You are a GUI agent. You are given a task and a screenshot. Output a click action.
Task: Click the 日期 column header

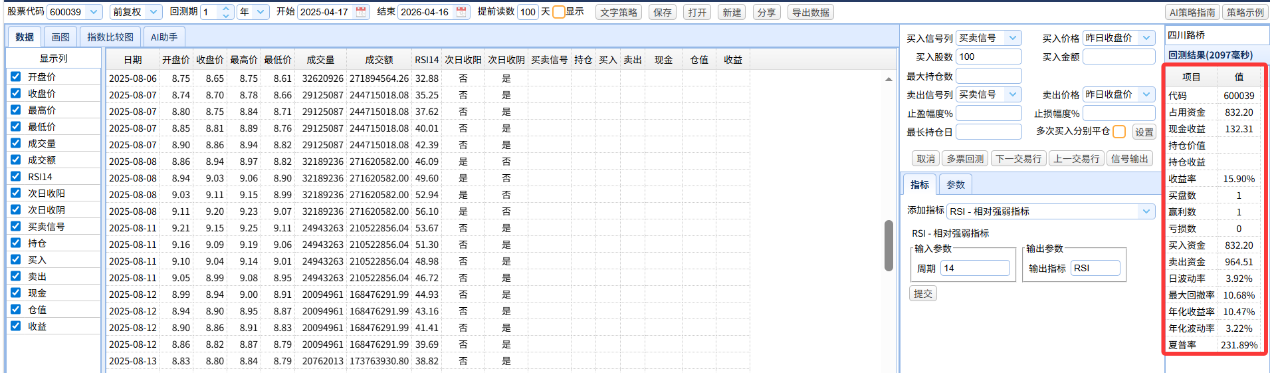(132, 60)
